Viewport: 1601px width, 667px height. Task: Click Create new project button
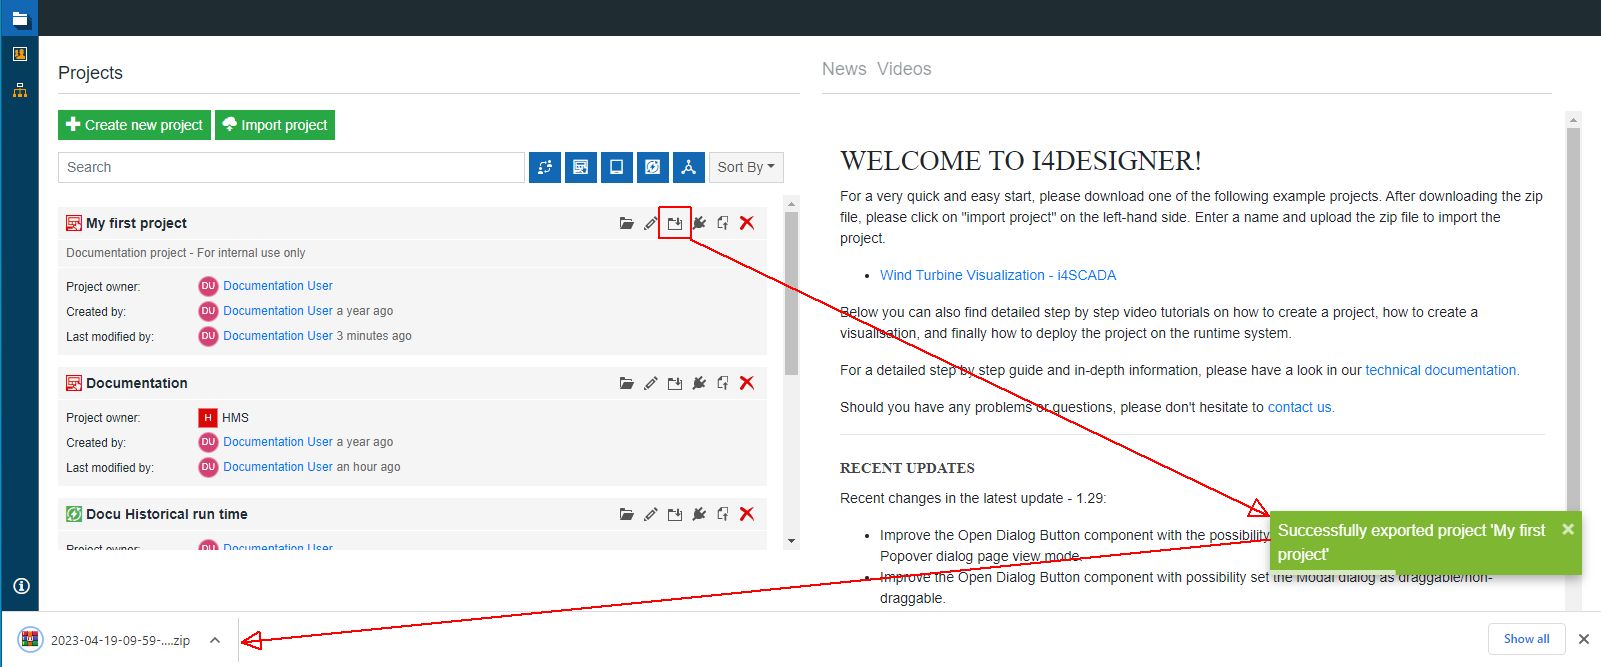[134, 125]
